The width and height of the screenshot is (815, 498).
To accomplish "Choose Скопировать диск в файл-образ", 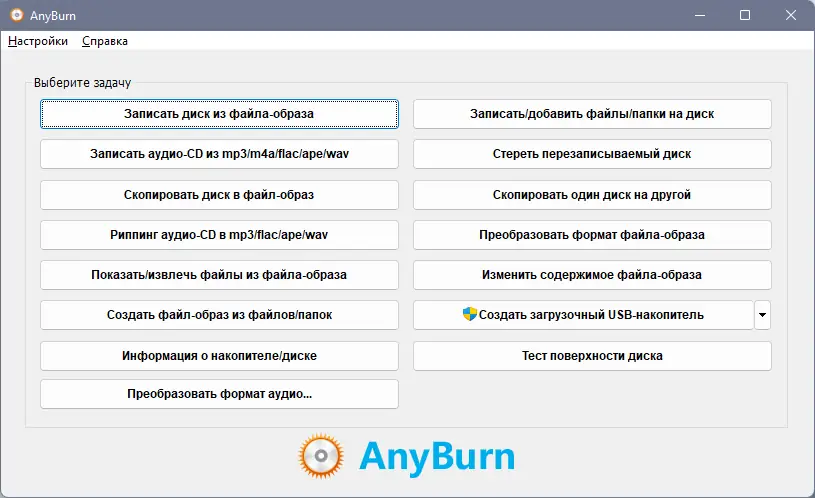I will [x=219, y=195].
